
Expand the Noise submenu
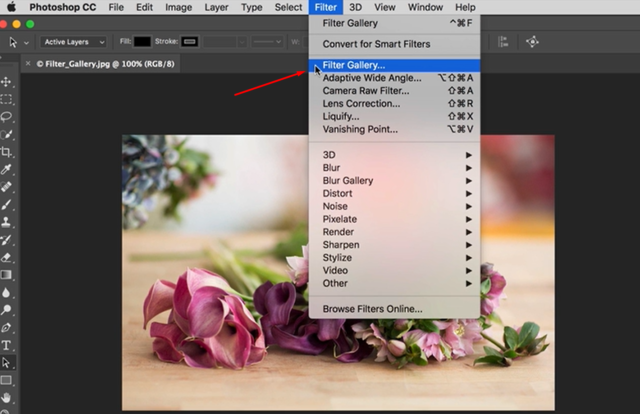click(394, 206)
